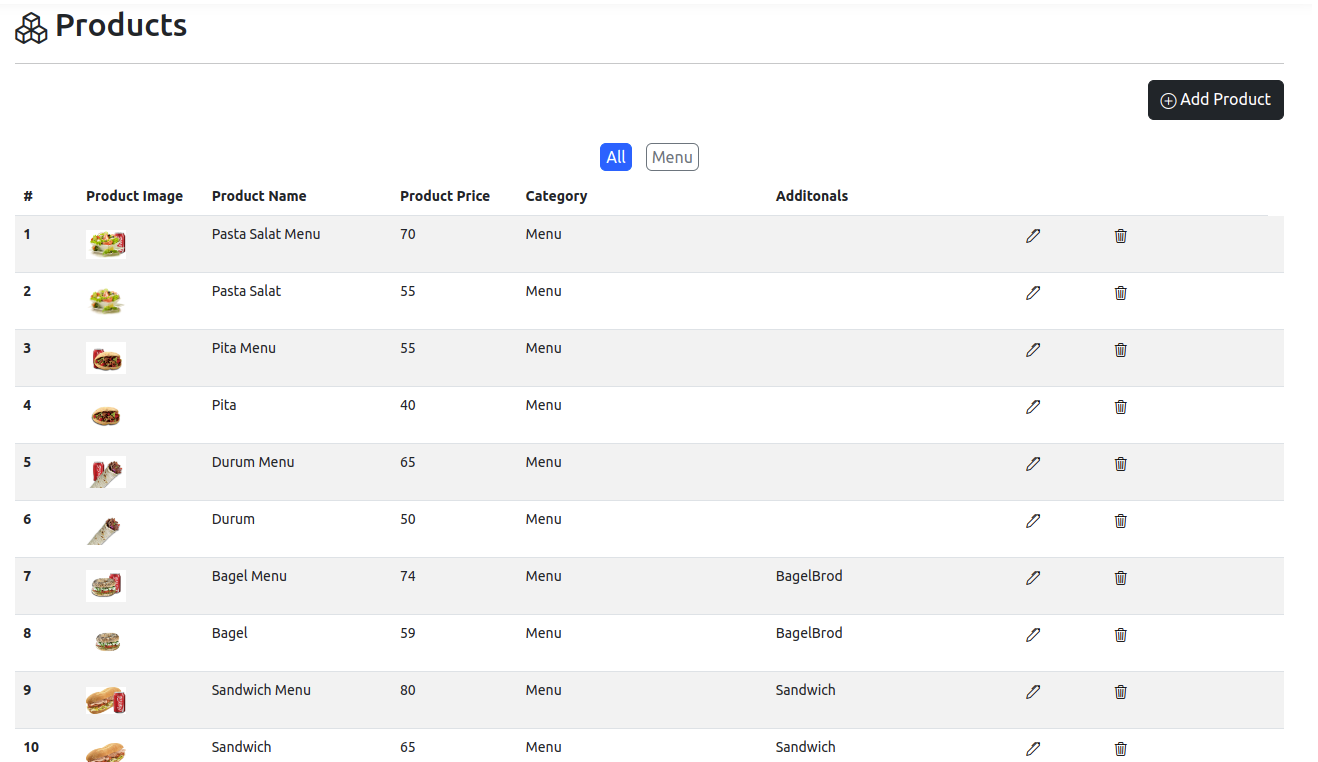Click the Pasta Salat Menu product image
Screen dimensions: 1318x762
coord(106,243)
